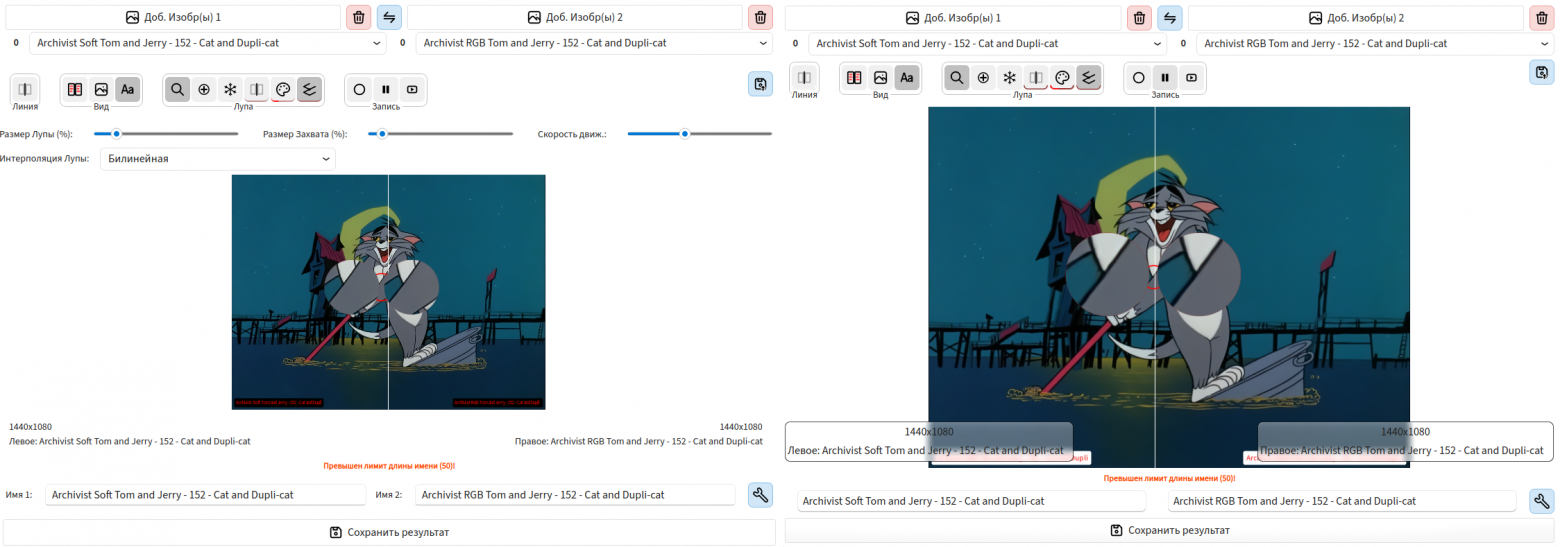Click Доб. Изобр(ы) 1 in enlarged-preview window

[953, 17]
